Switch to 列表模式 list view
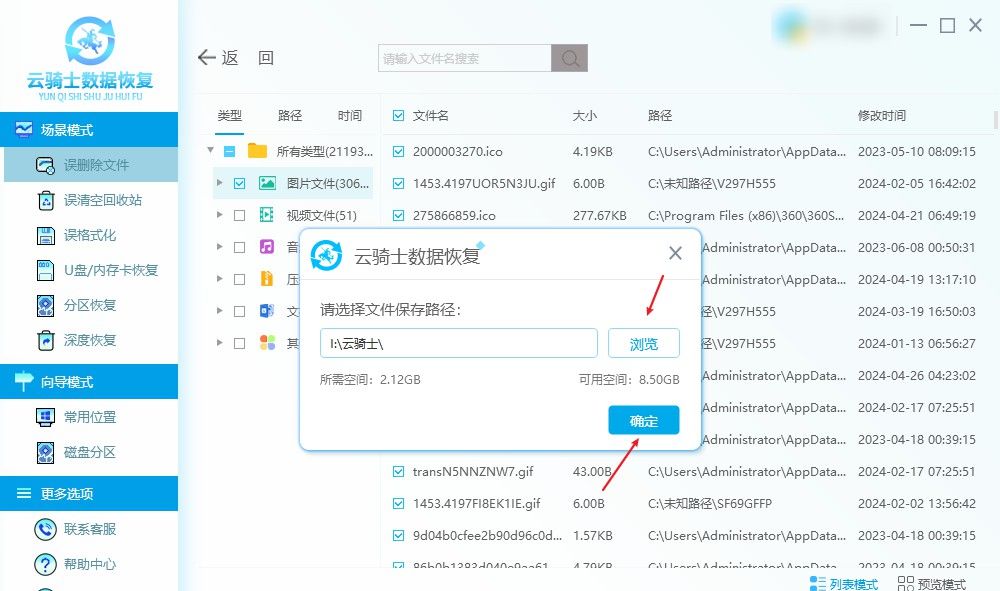This screenshot has height=591, width=1000. point(843,583)
